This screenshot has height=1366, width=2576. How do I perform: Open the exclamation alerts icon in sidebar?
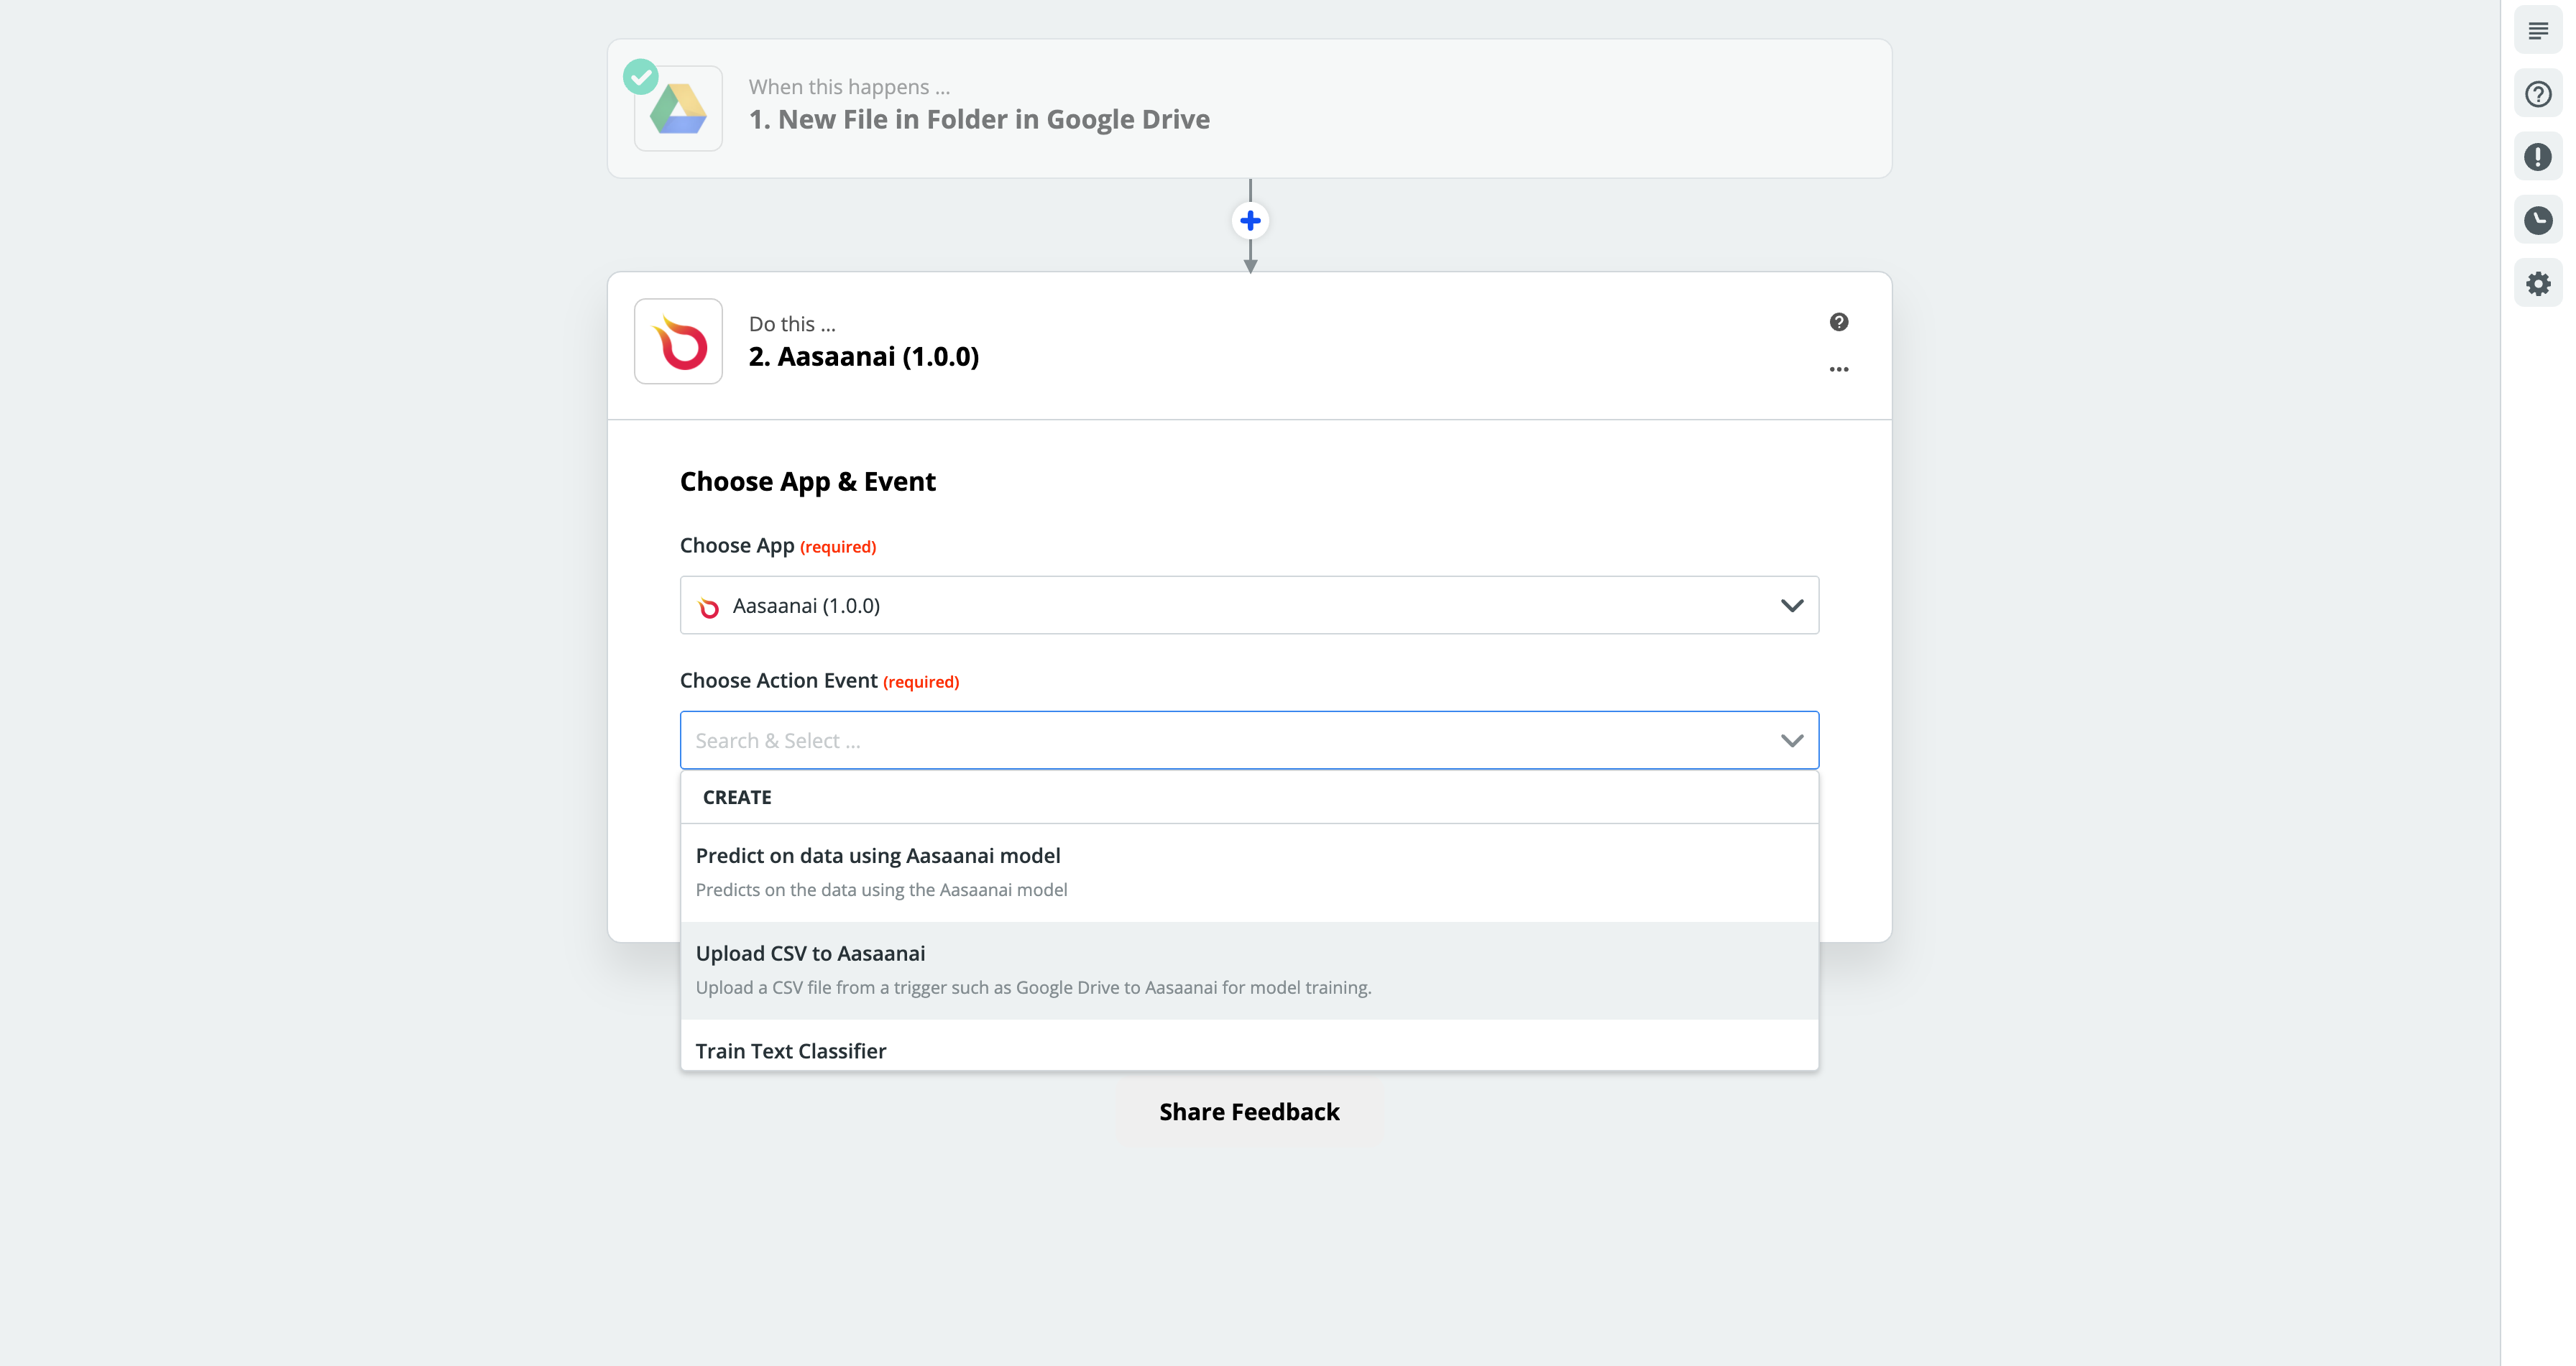click(x=2538, y=157)
